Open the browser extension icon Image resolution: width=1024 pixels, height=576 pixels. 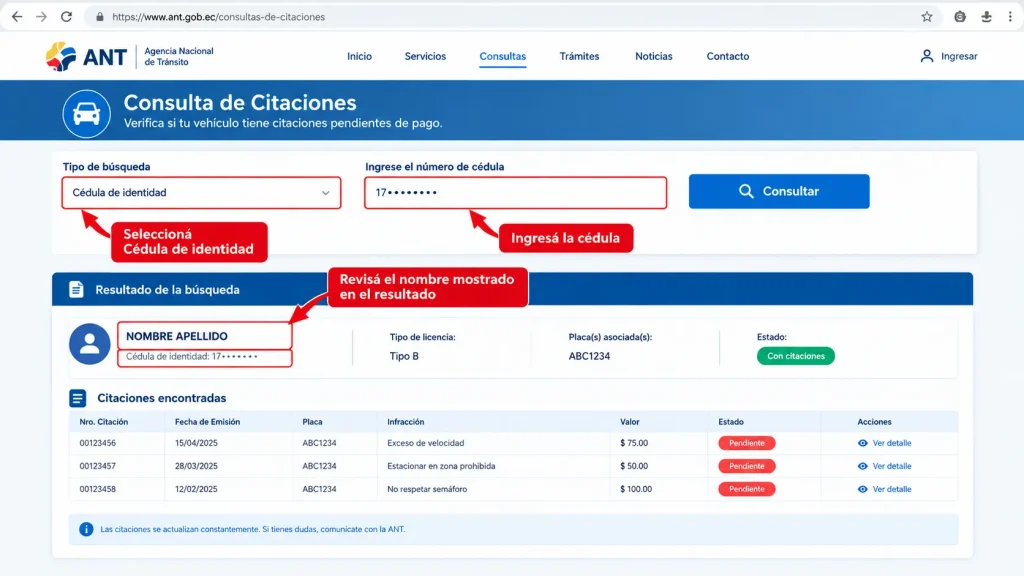tap(960, 17)
